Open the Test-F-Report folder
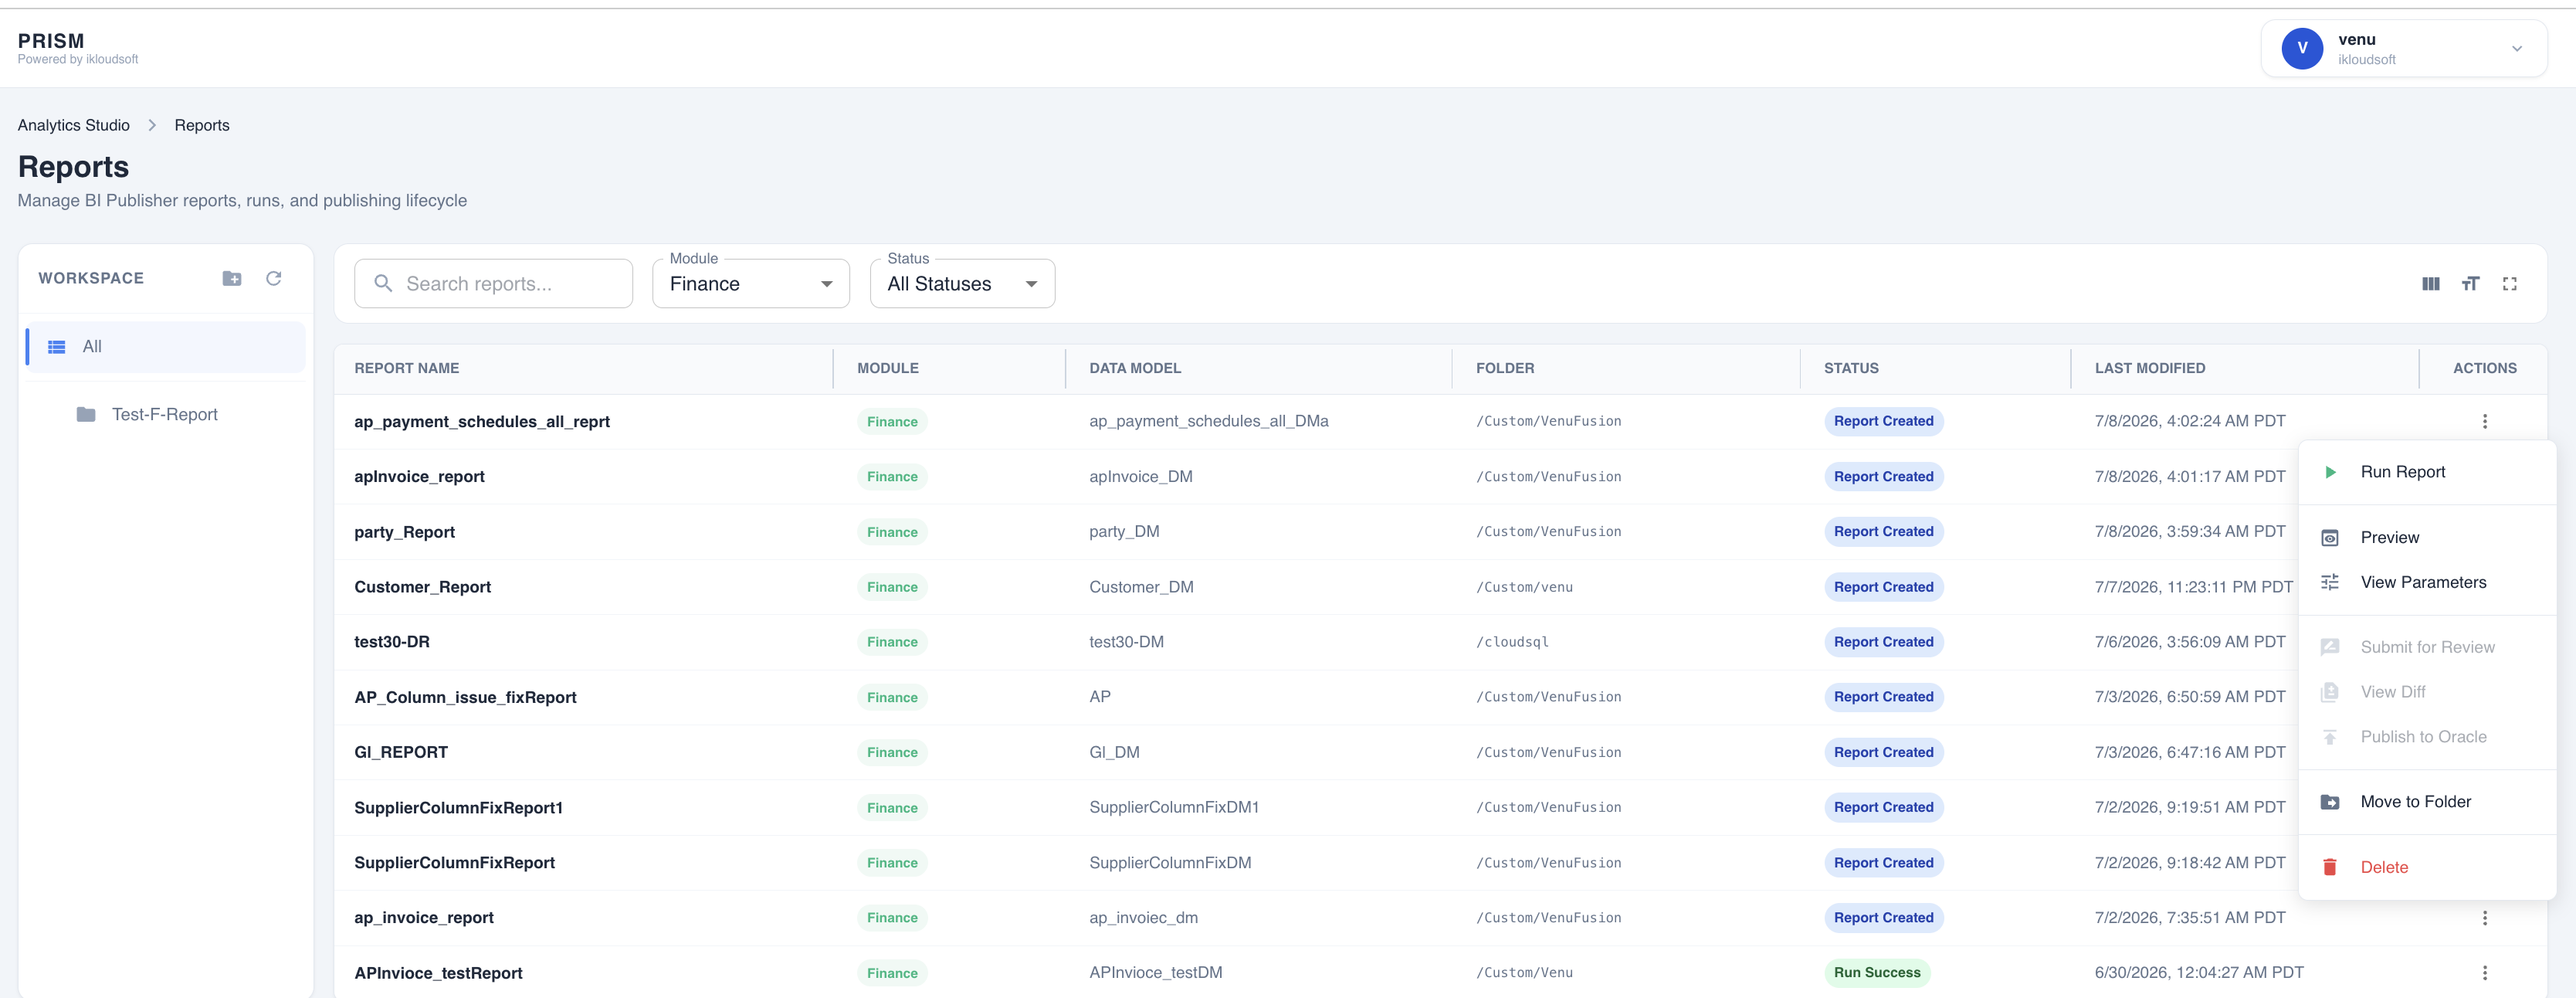 pyautogui.click(x=164, y=414)
